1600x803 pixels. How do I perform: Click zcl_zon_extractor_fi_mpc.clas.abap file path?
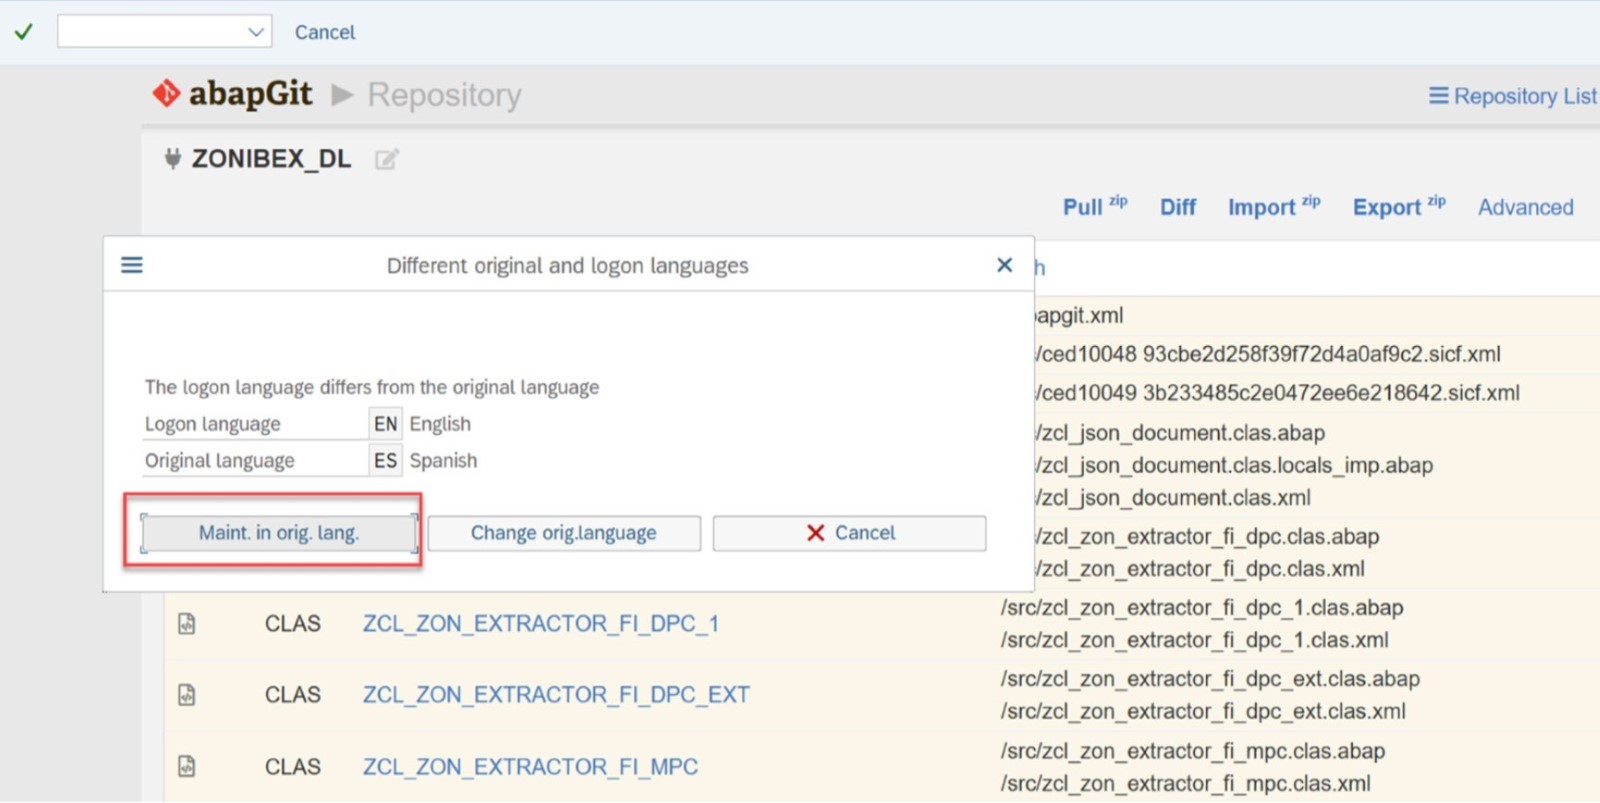click(x=1193, y=751)
